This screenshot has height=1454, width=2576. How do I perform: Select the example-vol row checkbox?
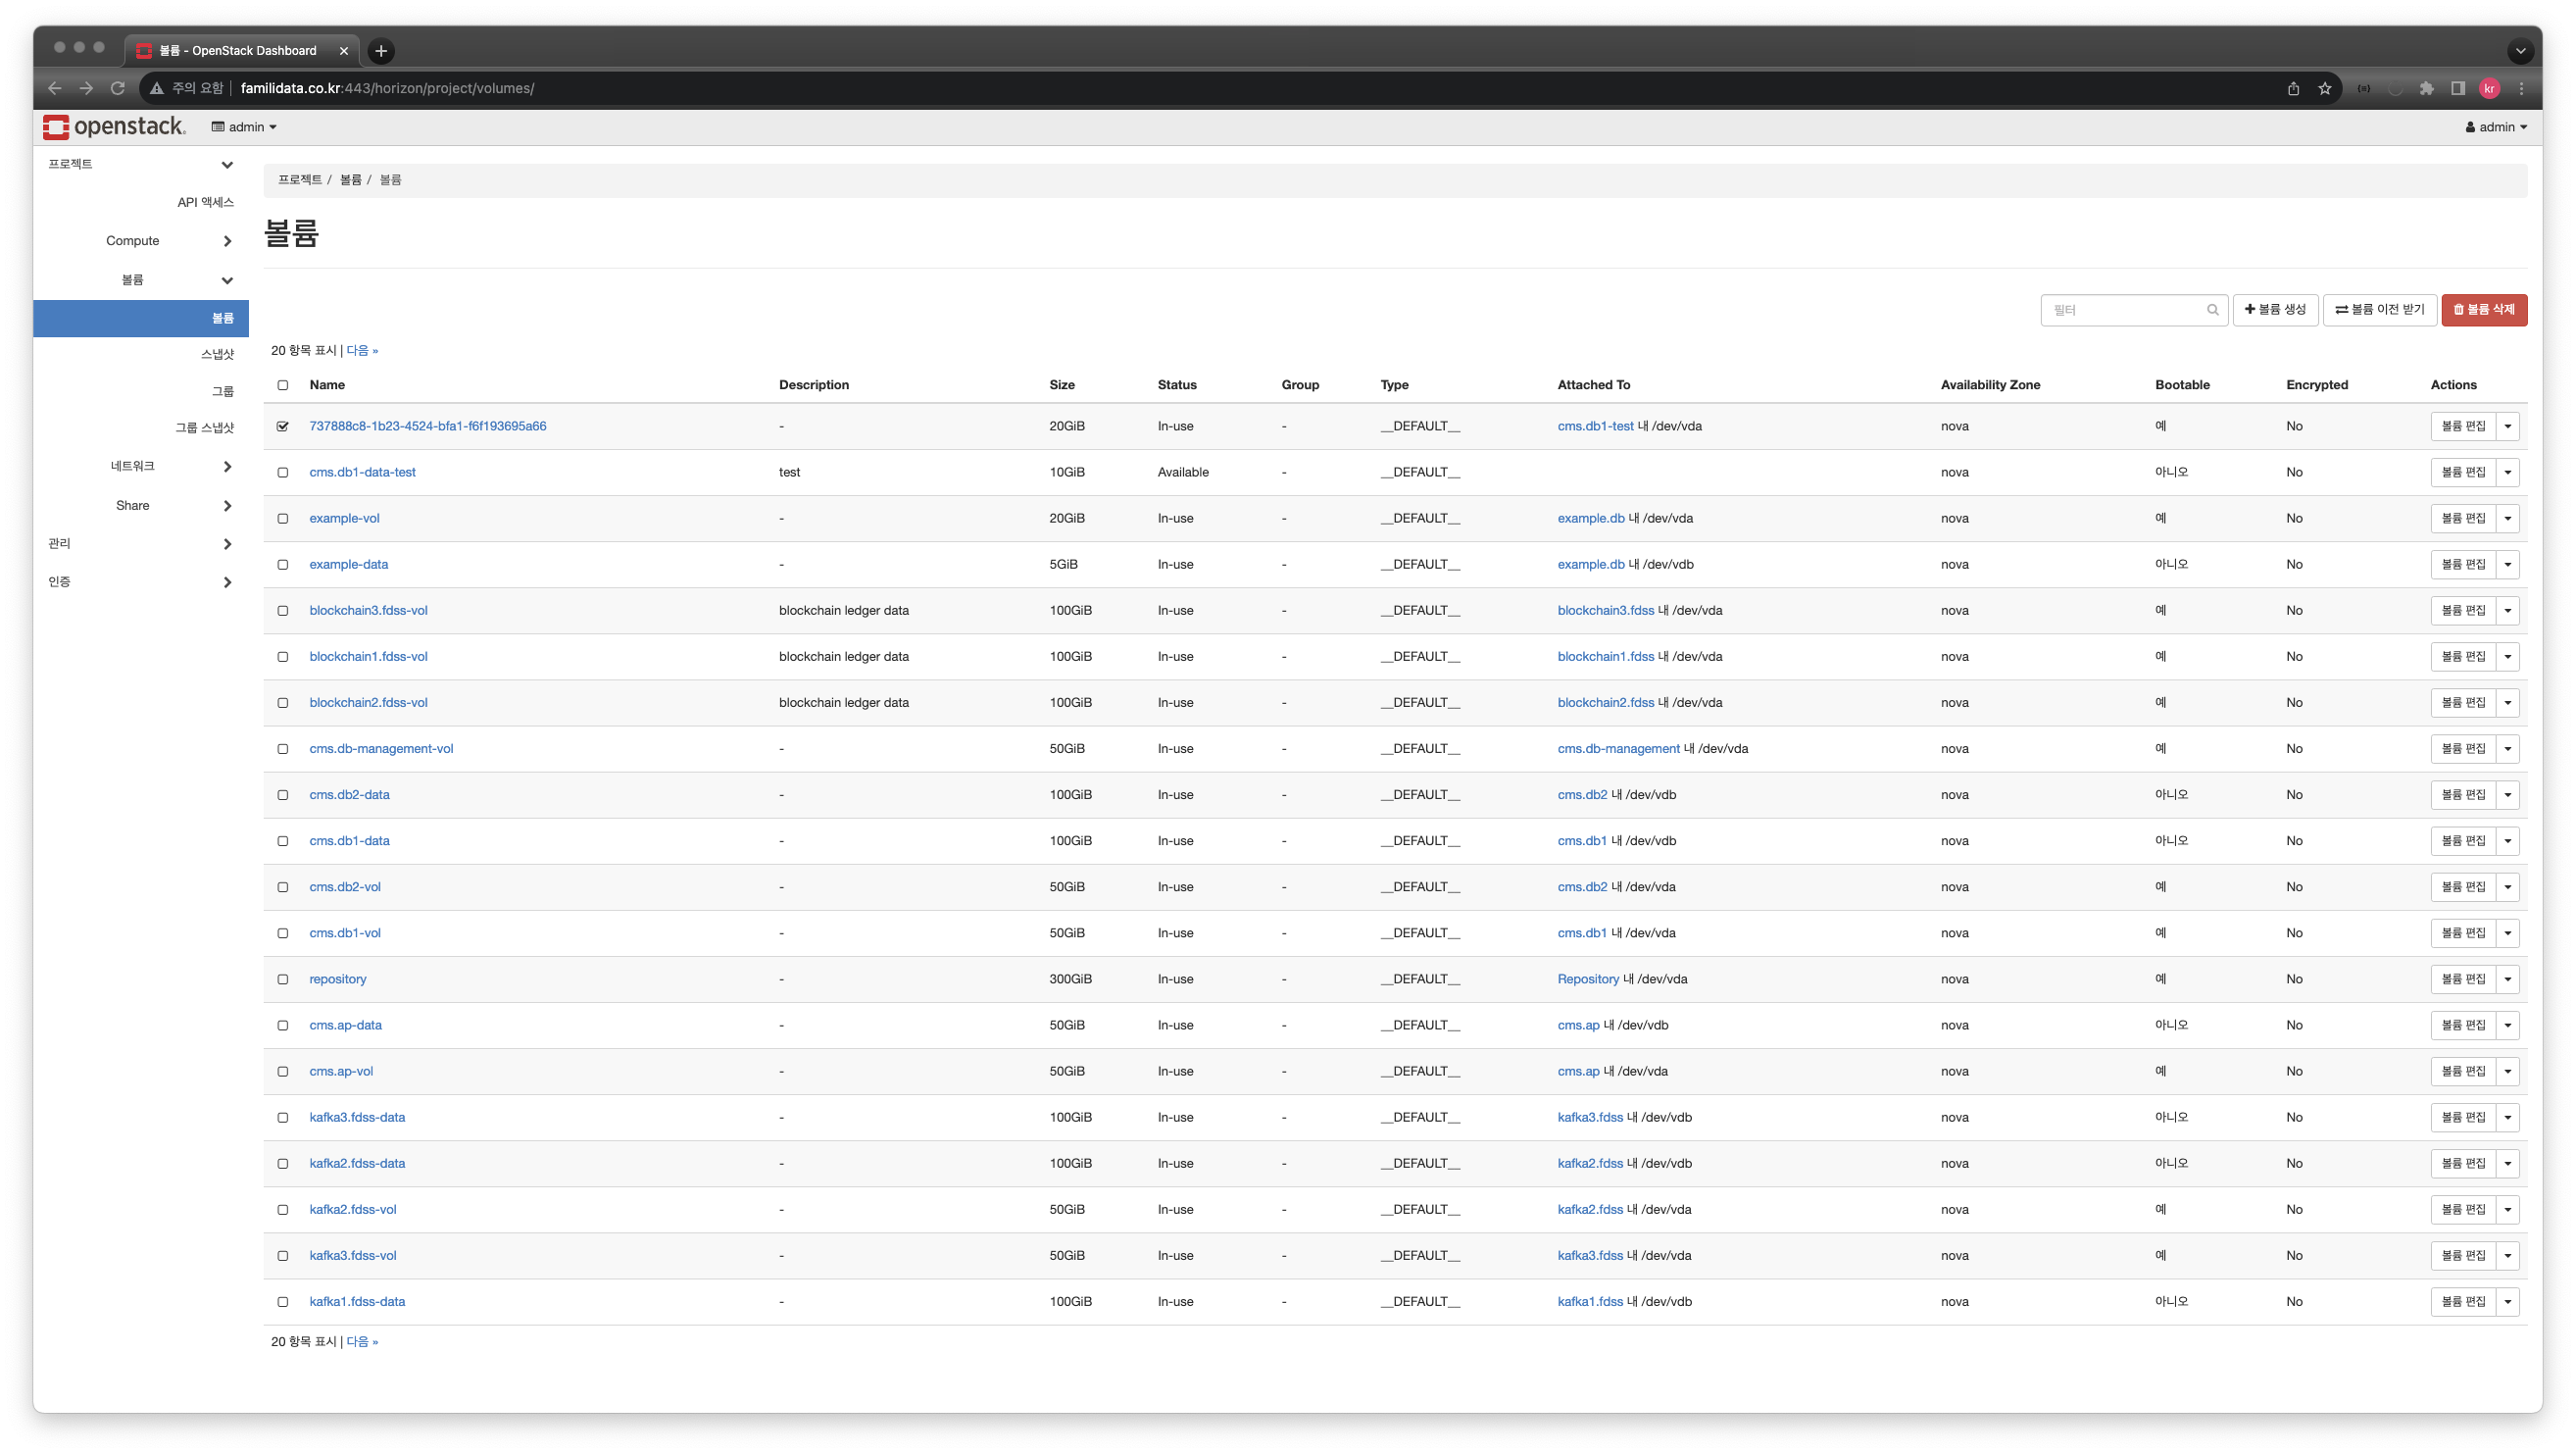point(283,518)
